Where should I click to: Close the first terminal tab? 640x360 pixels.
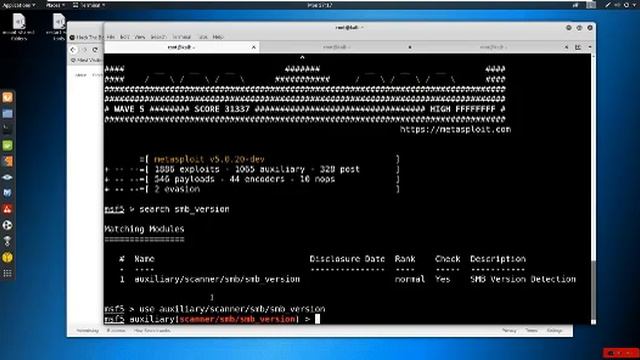click(253, 47)
